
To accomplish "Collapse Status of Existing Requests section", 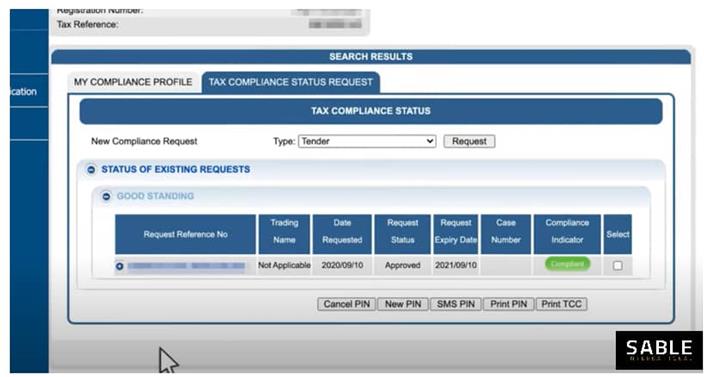I will pyautogui.click(x=91, y=170).
